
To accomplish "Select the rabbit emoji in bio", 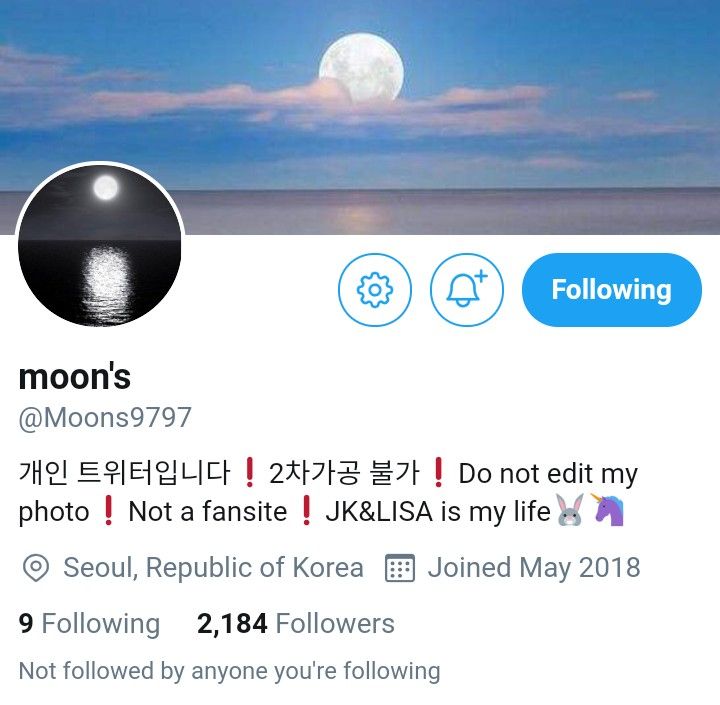I will (x=570, y=510).
